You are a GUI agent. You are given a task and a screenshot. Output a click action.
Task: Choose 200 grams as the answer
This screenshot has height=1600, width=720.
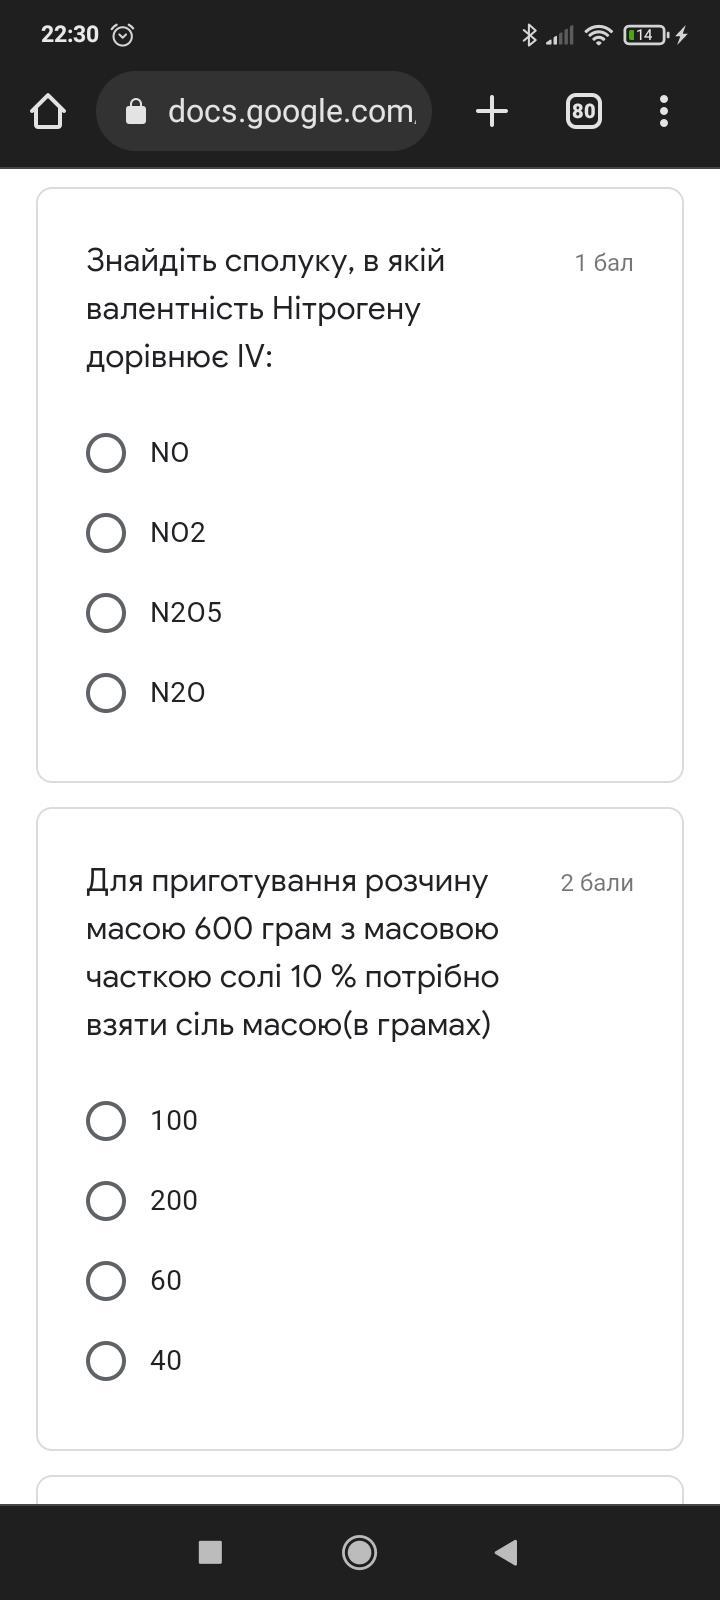coord(106,1201)
